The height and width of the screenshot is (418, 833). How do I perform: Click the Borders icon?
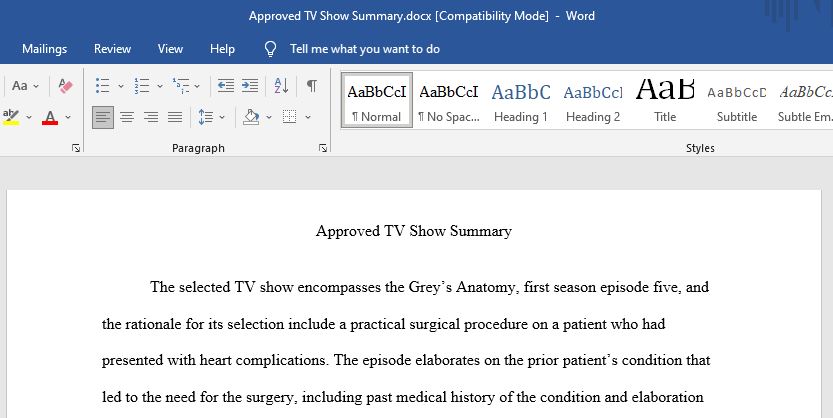[290, 117]
